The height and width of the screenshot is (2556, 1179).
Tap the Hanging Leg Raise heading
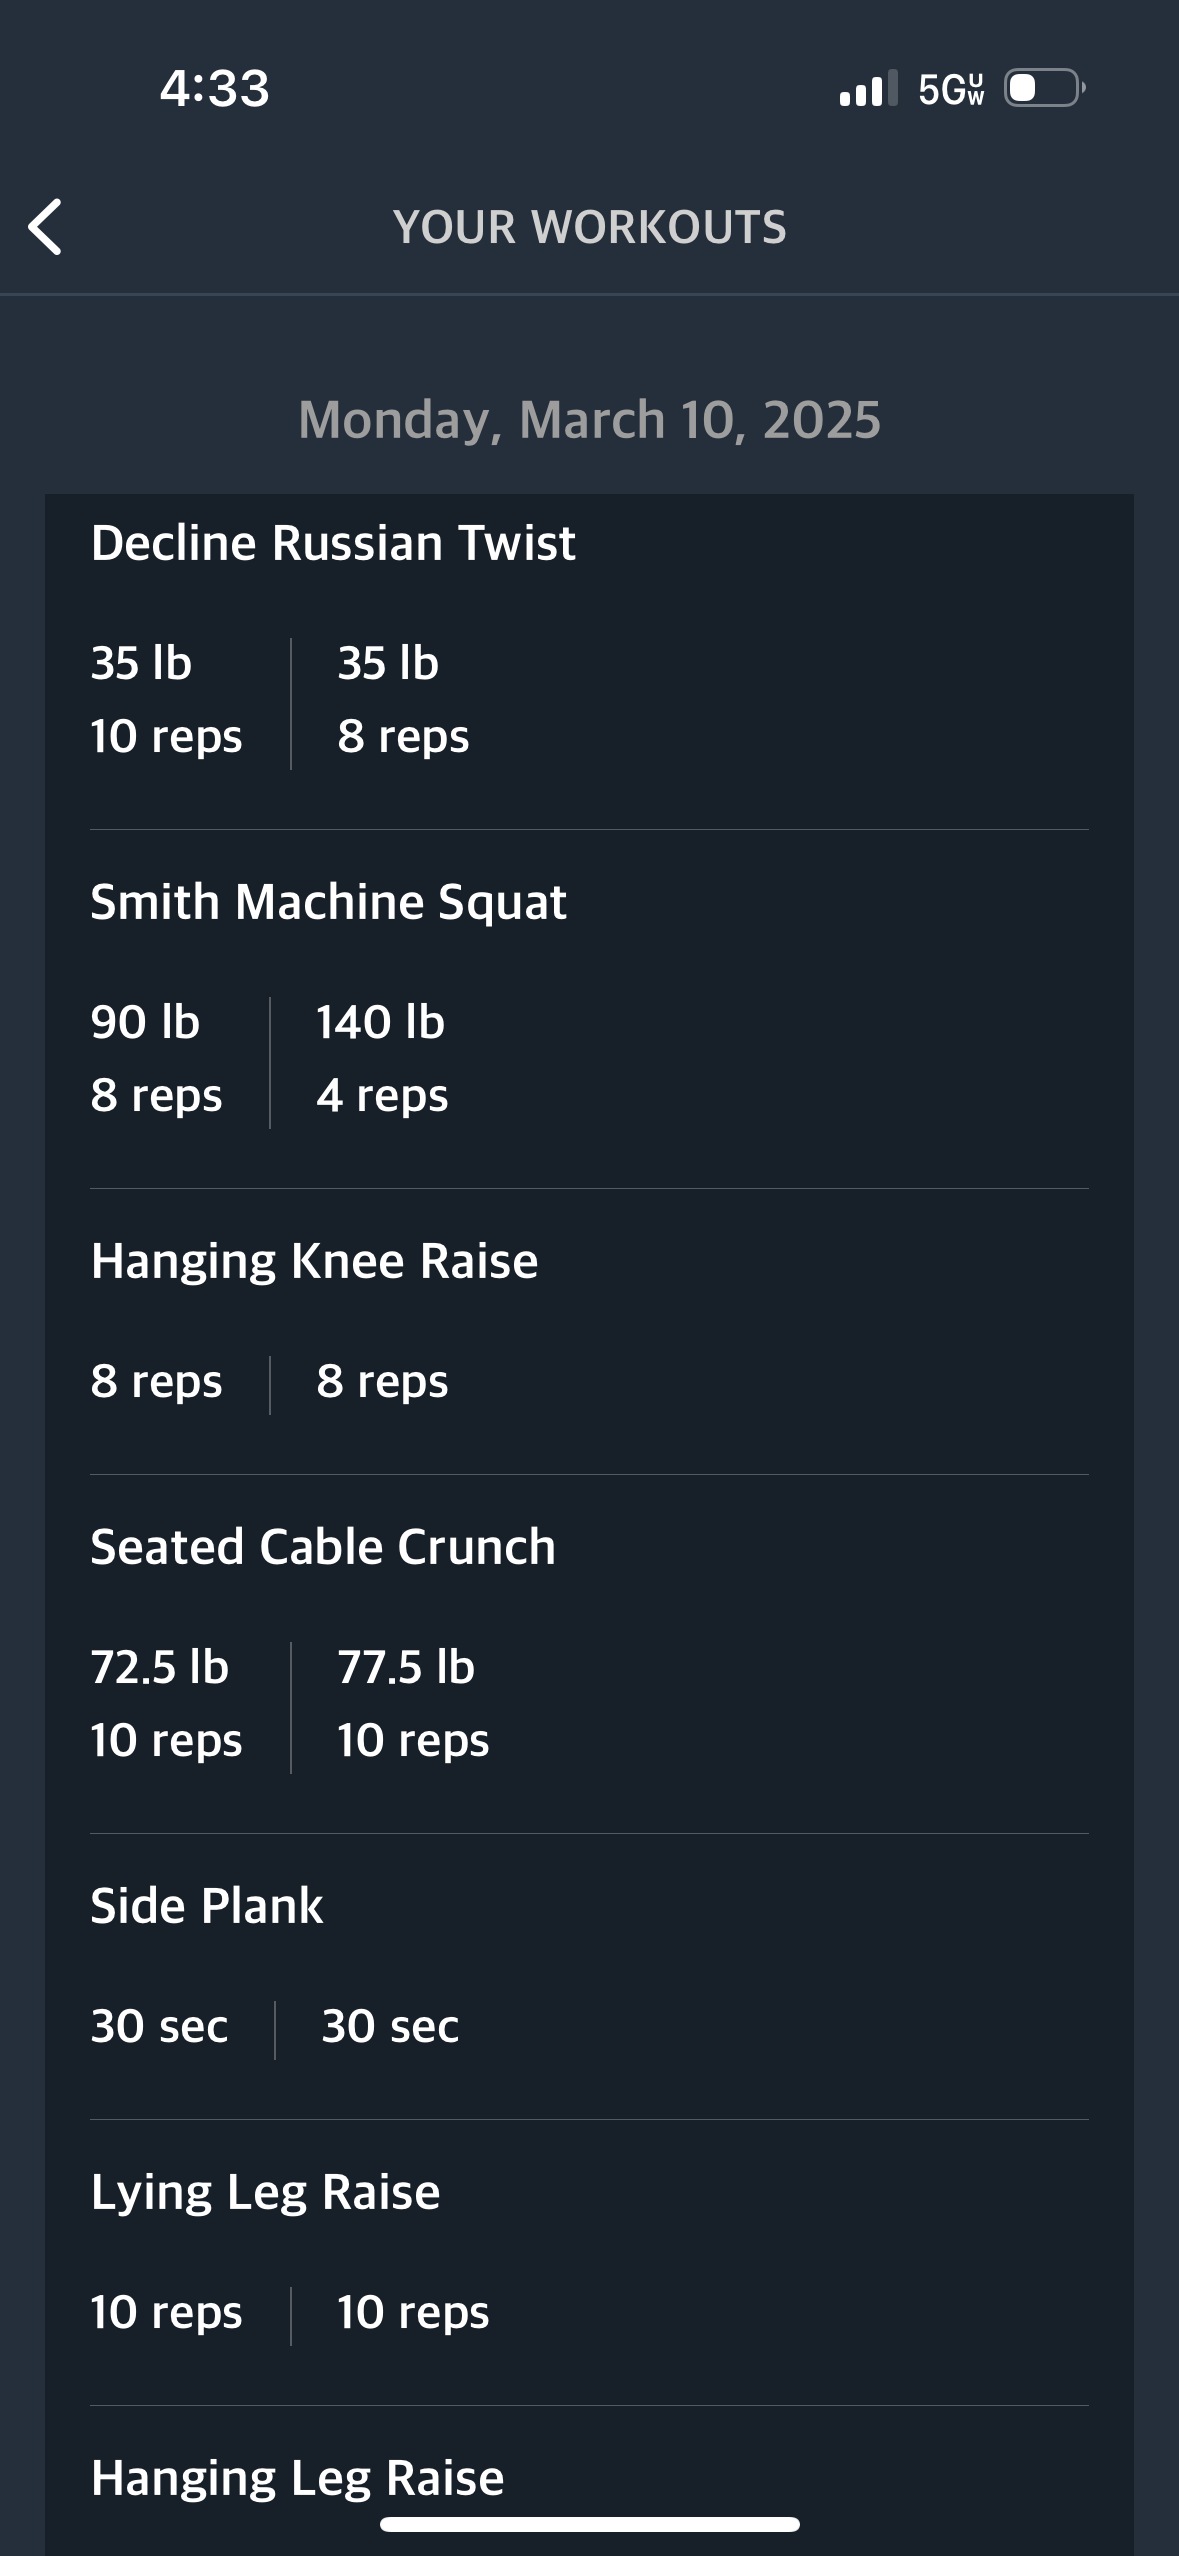point(297,2478)
